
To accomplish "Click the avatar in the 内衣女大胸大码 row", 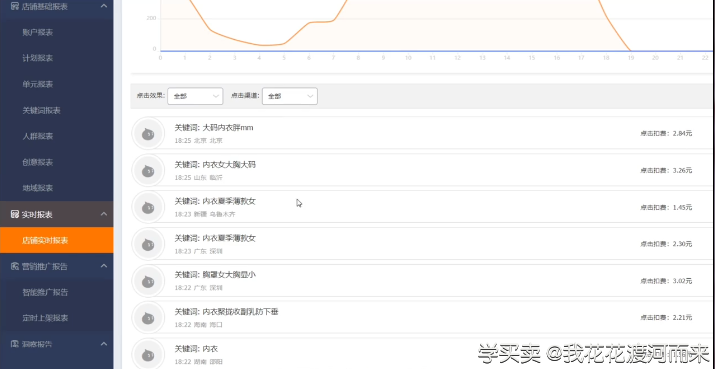I will click(x=148, y=171).
